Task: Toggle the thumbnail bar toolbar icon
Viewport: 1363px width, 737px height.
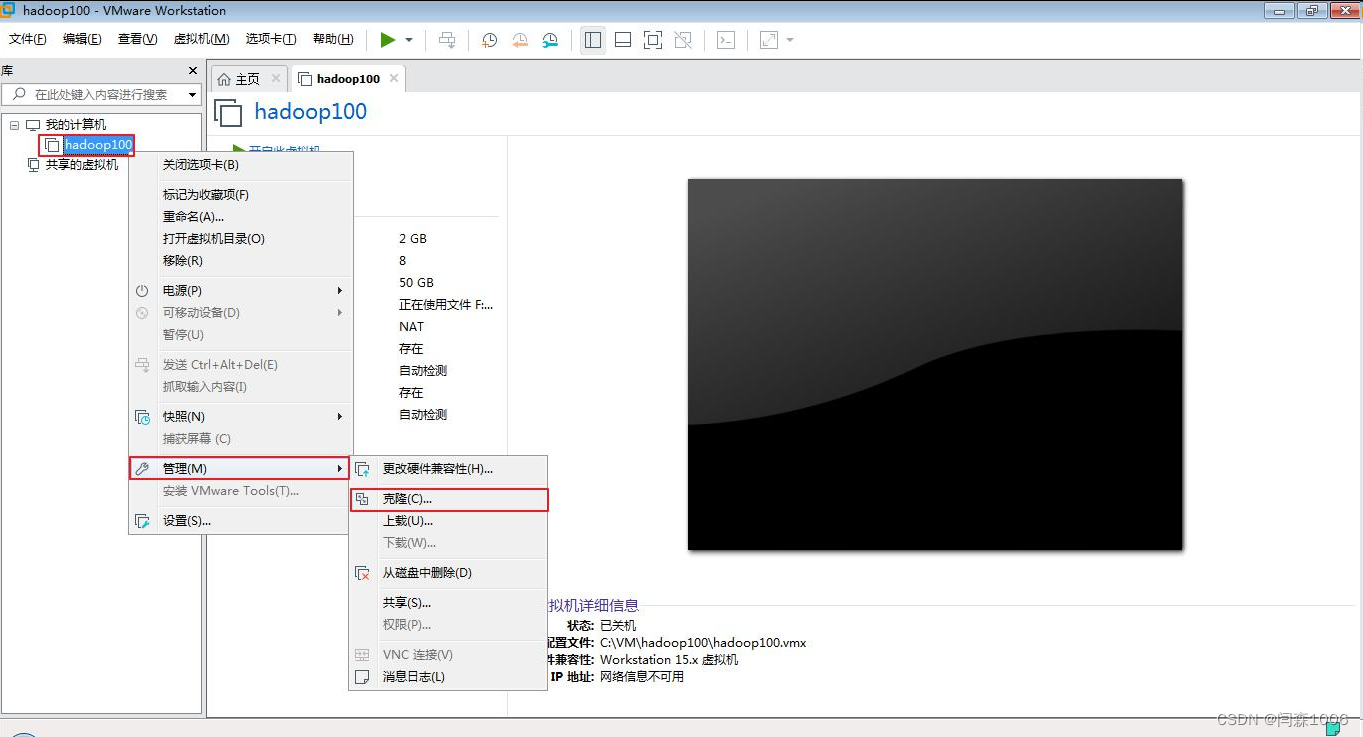Action: click(623, 40)
